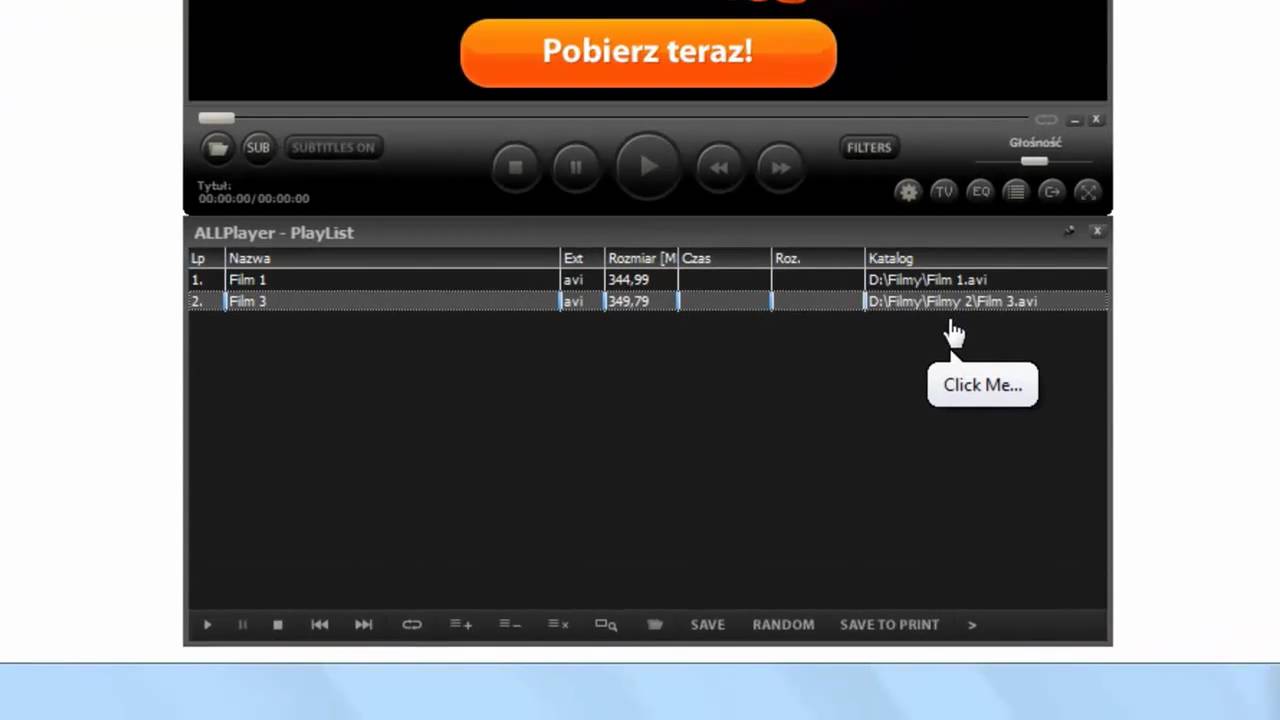Click the compact mode pill toggle in player
1280x720 pixels.
[x=1046, y=120]
